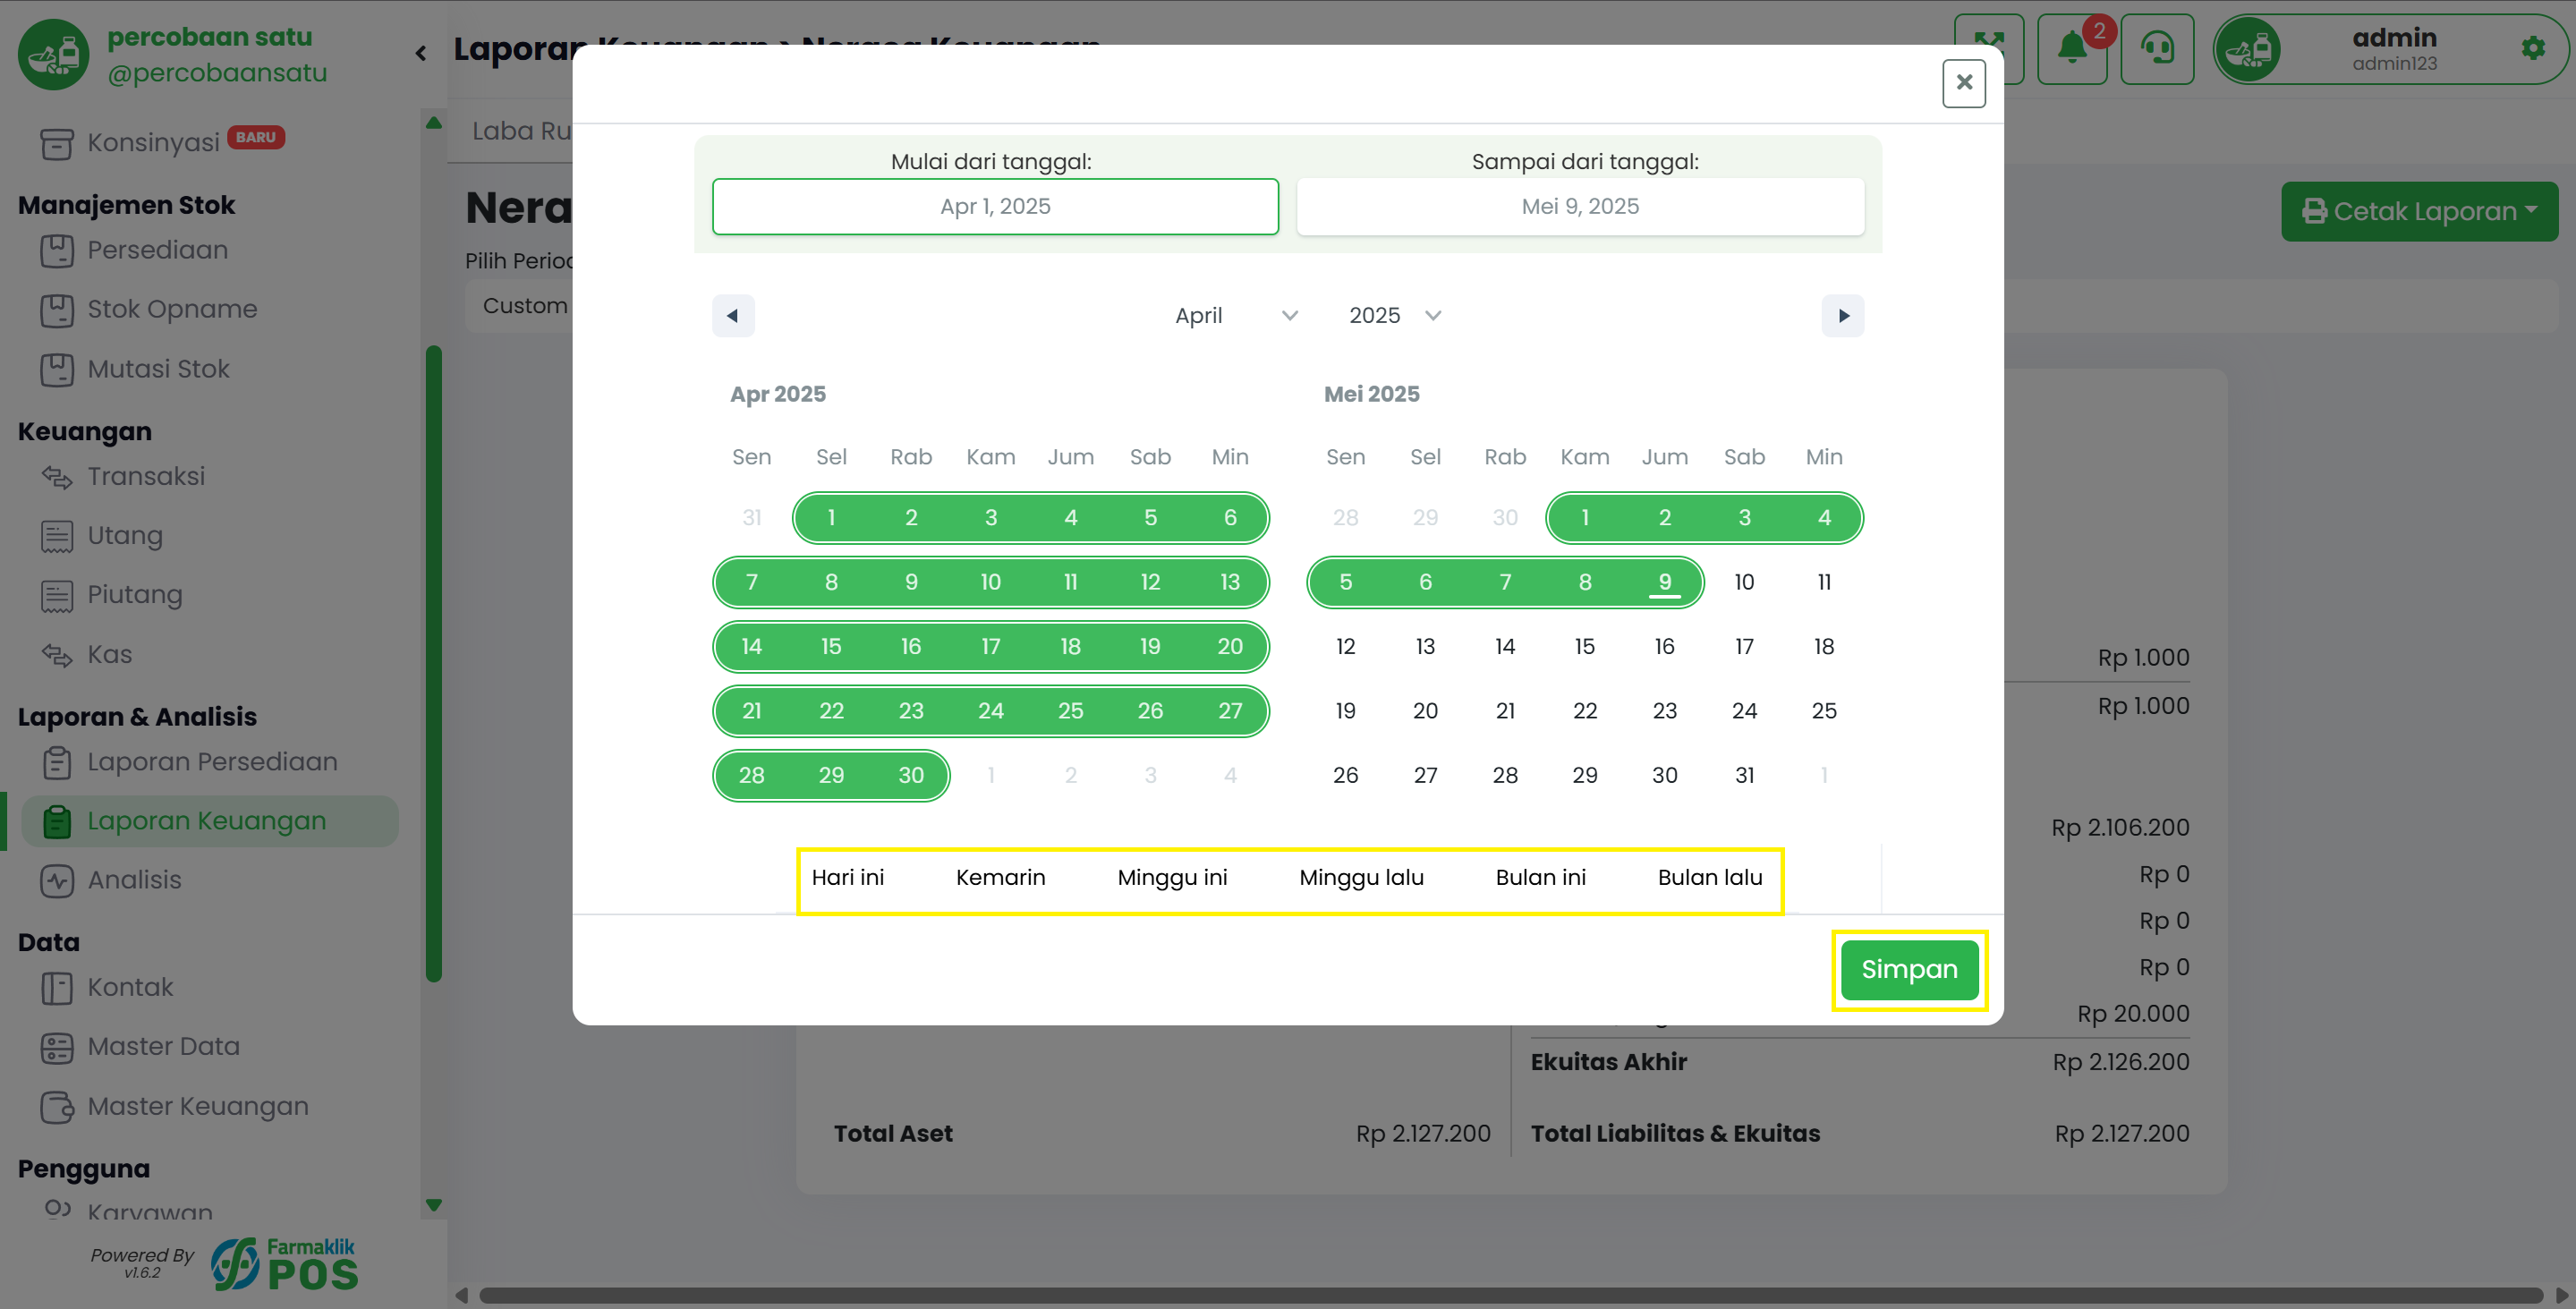
Task: Click the Konsinyasi sidebar icon
Action: coord(56,143)
